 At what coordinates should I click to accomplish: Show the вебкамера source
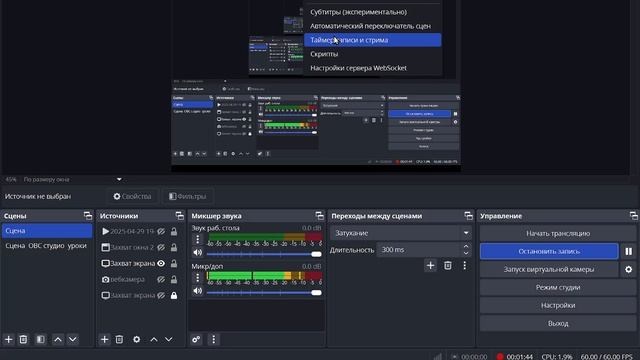(161, 280)
